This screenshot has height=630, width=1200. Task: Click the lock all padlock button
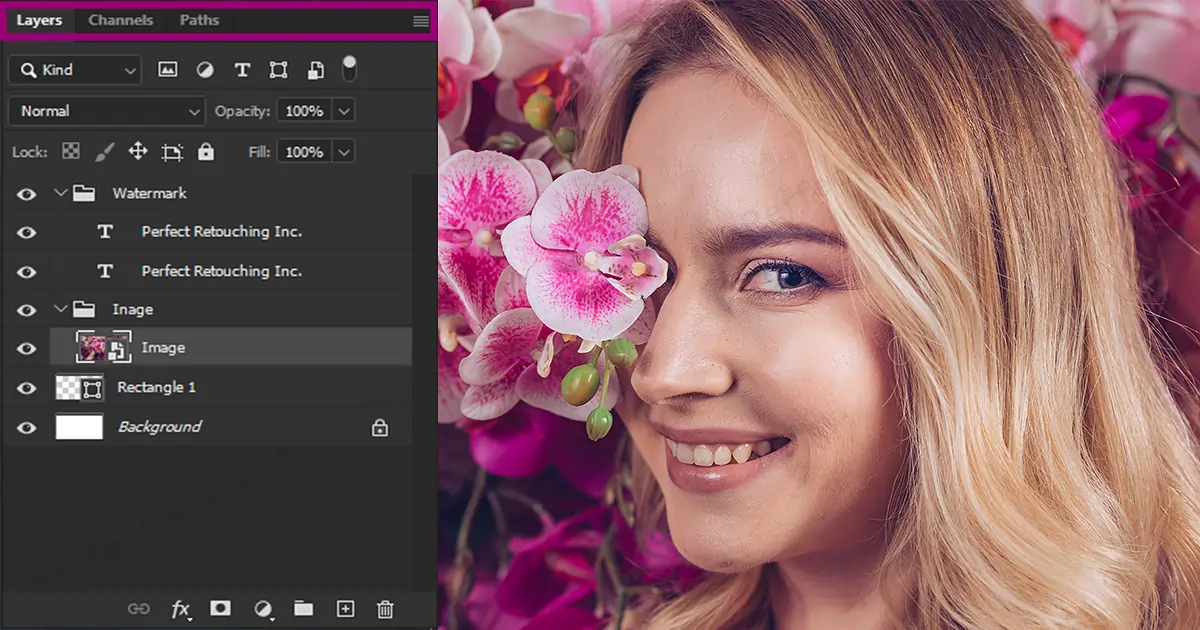pos(206,152)
